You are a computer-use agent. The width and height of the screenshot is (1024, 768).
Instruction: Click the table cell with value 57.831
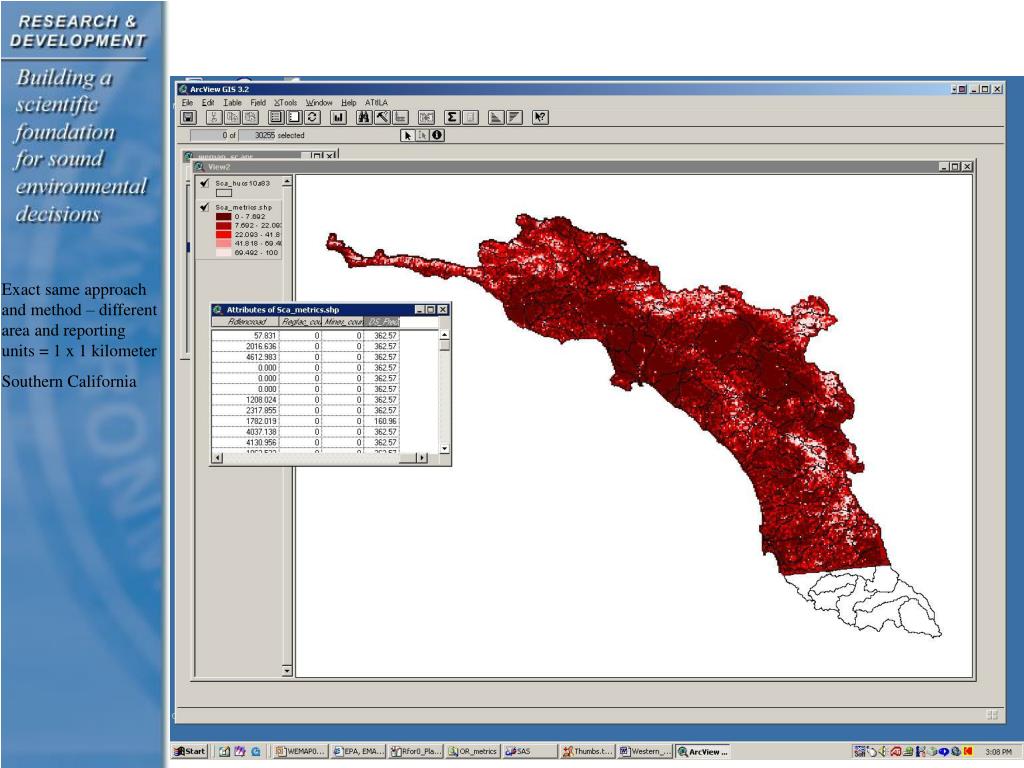246,336
